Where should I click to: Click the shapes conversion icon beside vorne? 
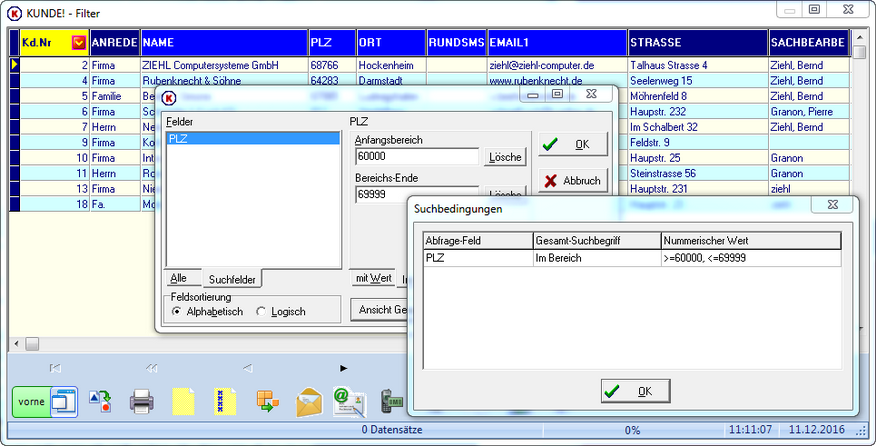101,401
